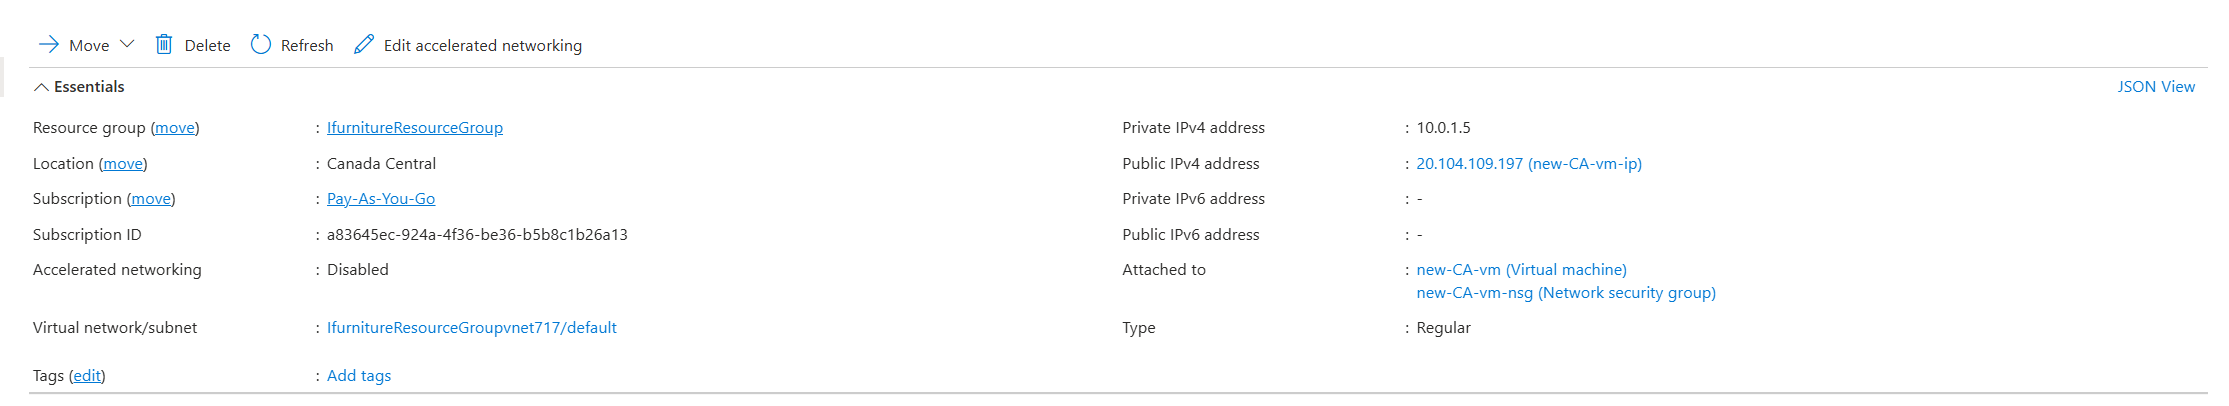Viewport: 2229px width, 406px height.
Task: Open new-CA-vm virtual machine link
Action: [x=1522, y=270]
